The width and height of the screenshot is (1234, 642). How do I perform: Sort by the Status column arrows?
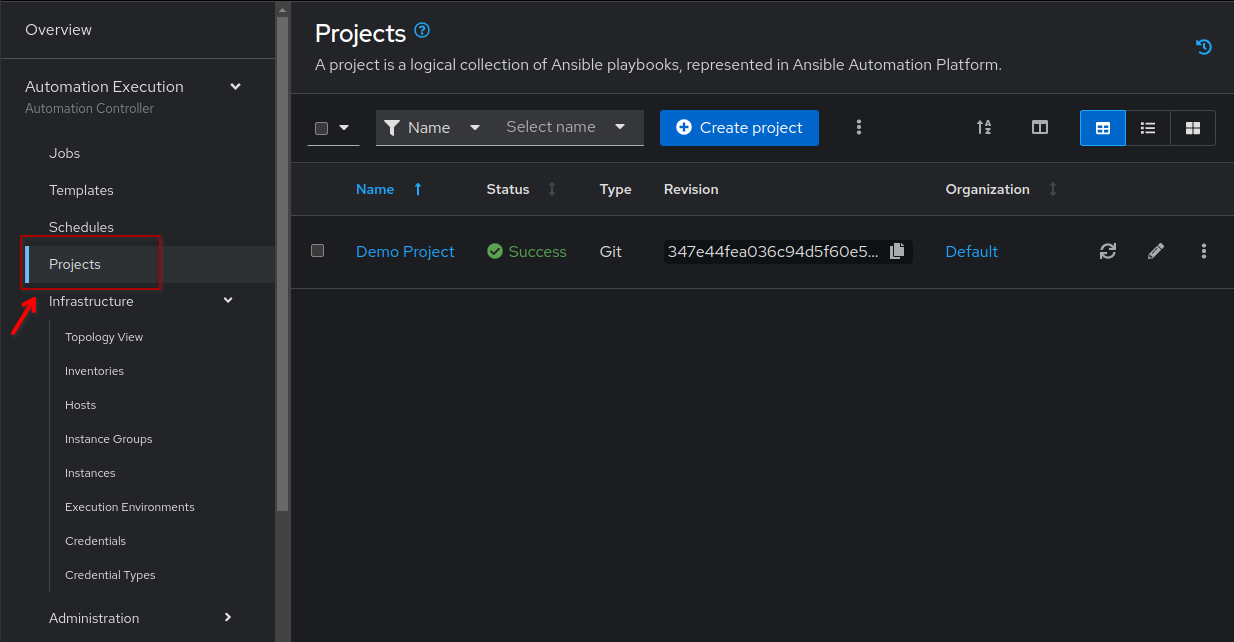pos(552,189)
